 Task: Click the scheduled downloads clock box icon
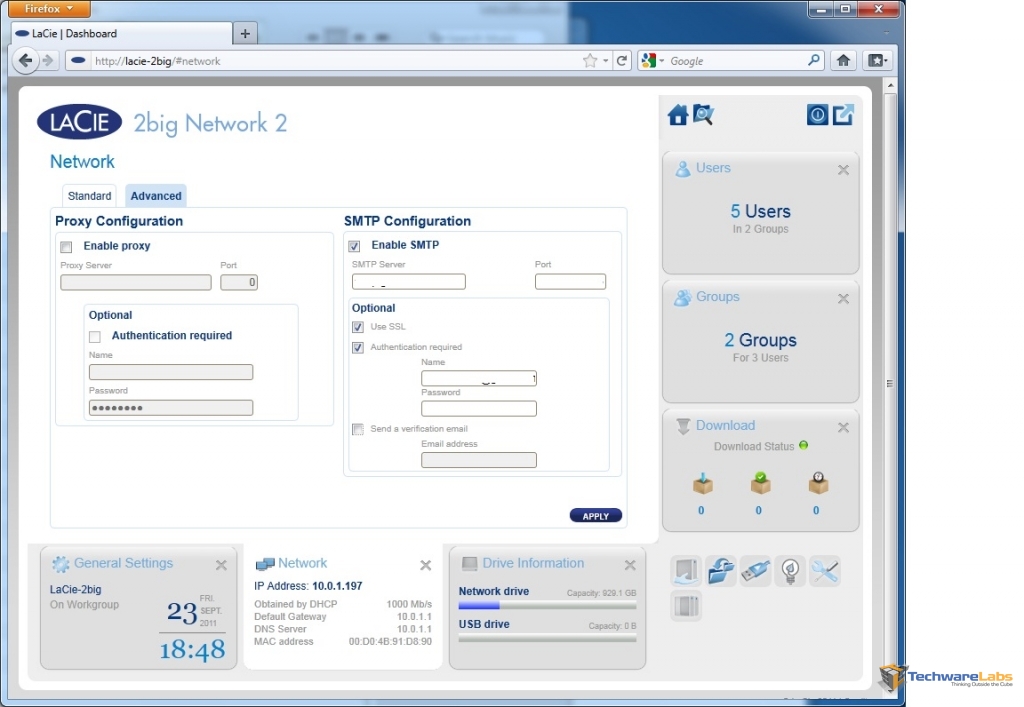click(x=818, y=484)
